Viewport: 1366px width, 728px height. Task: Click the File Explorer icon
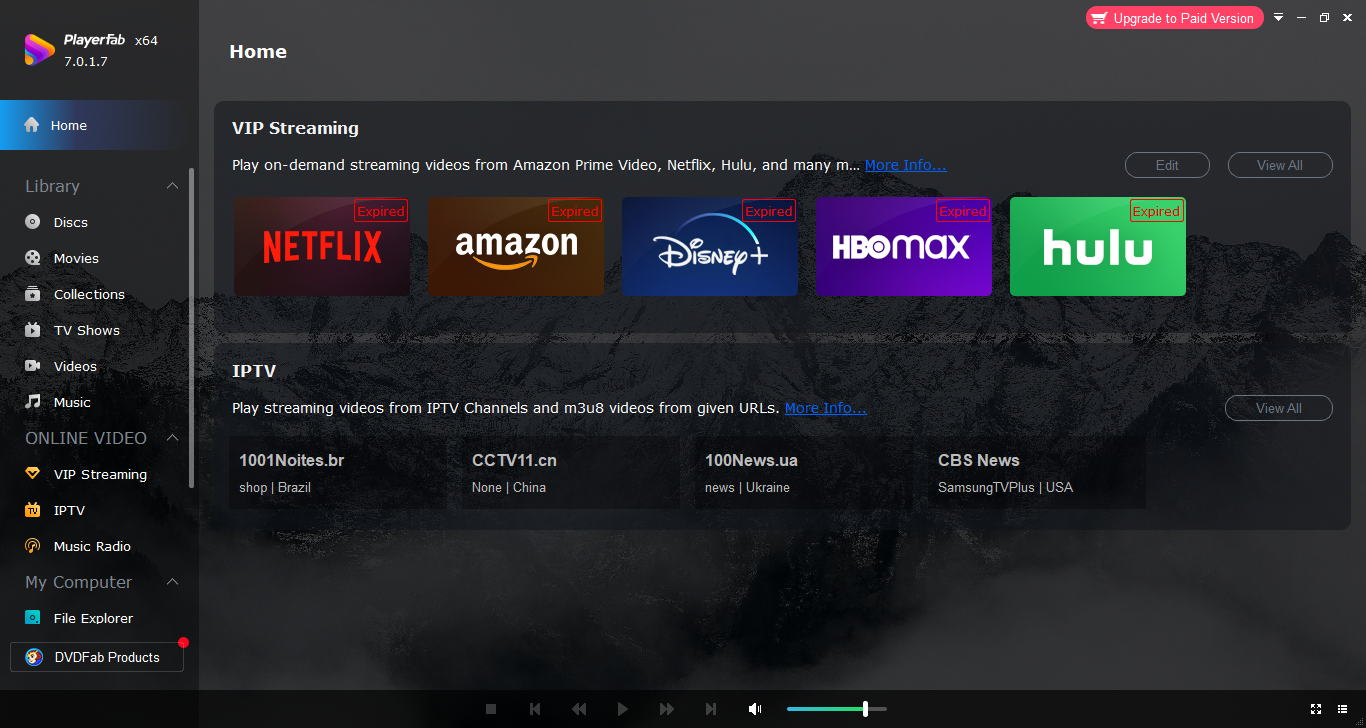pyautogui.click(x=33, y=618)
